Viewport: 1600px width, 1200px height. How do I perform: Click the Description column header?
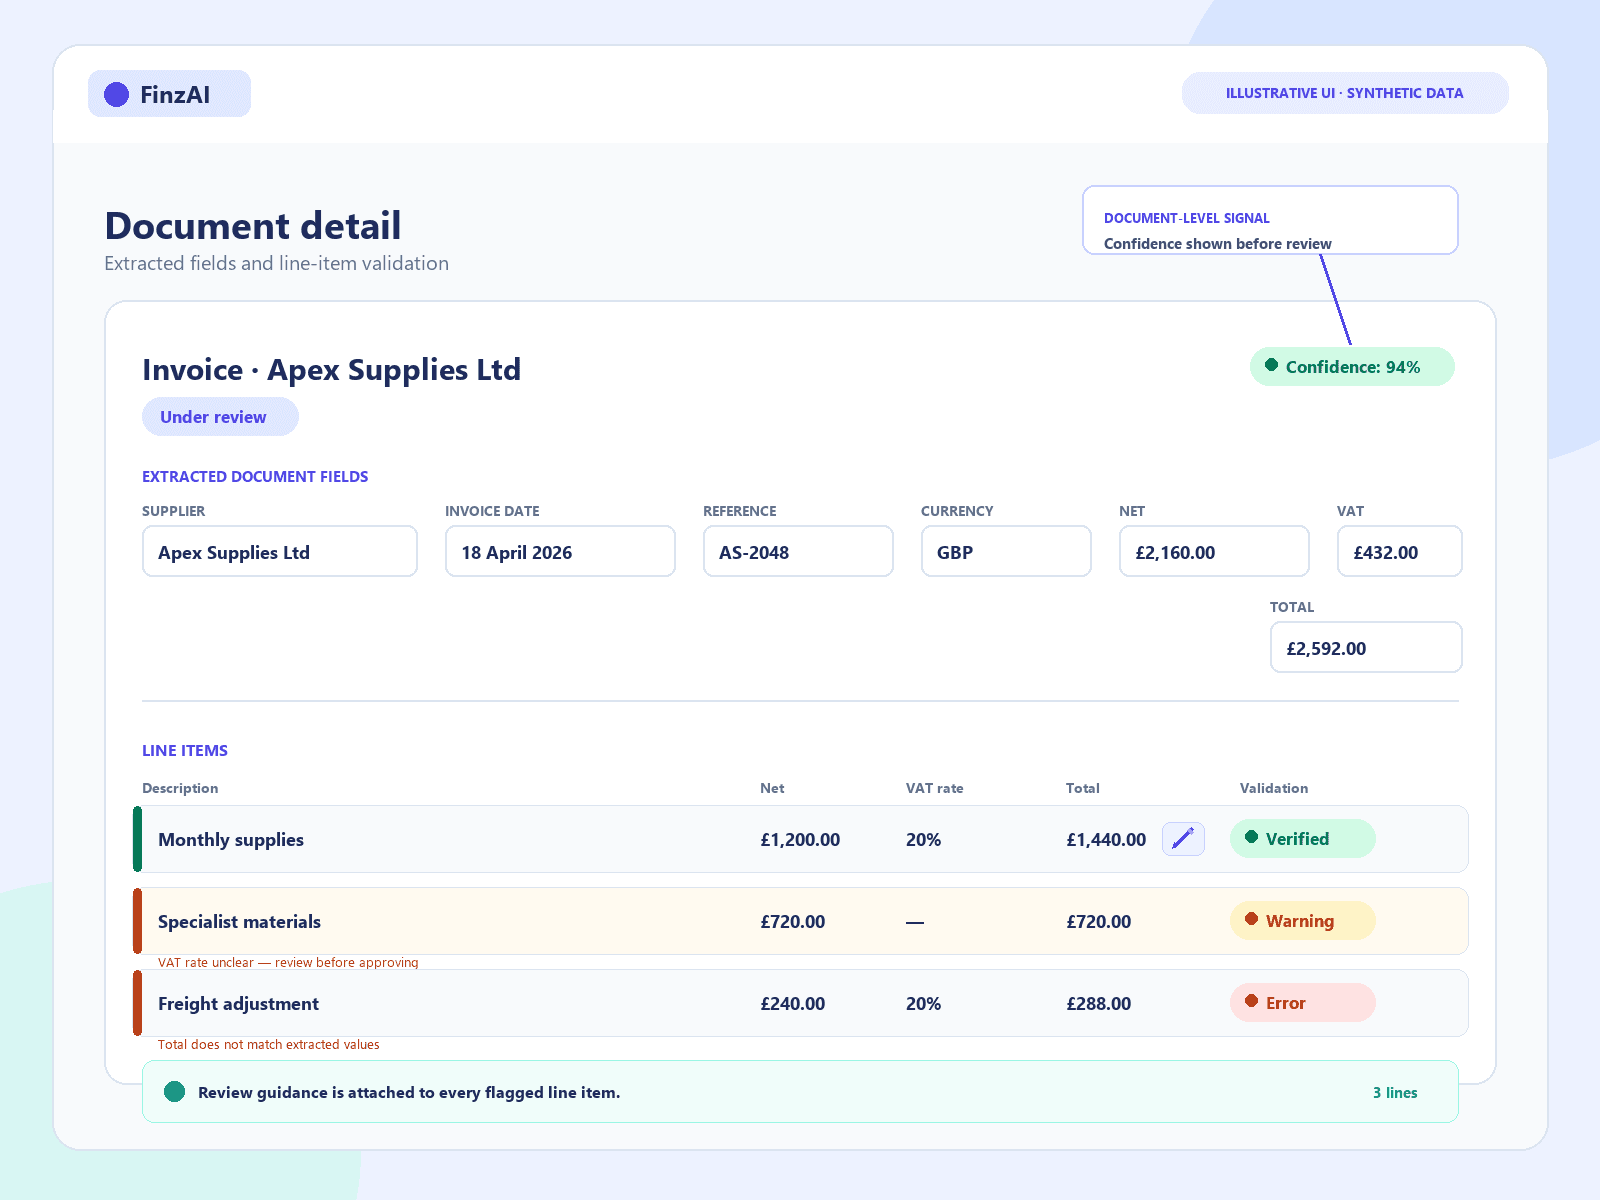click(x=180, y=788)
